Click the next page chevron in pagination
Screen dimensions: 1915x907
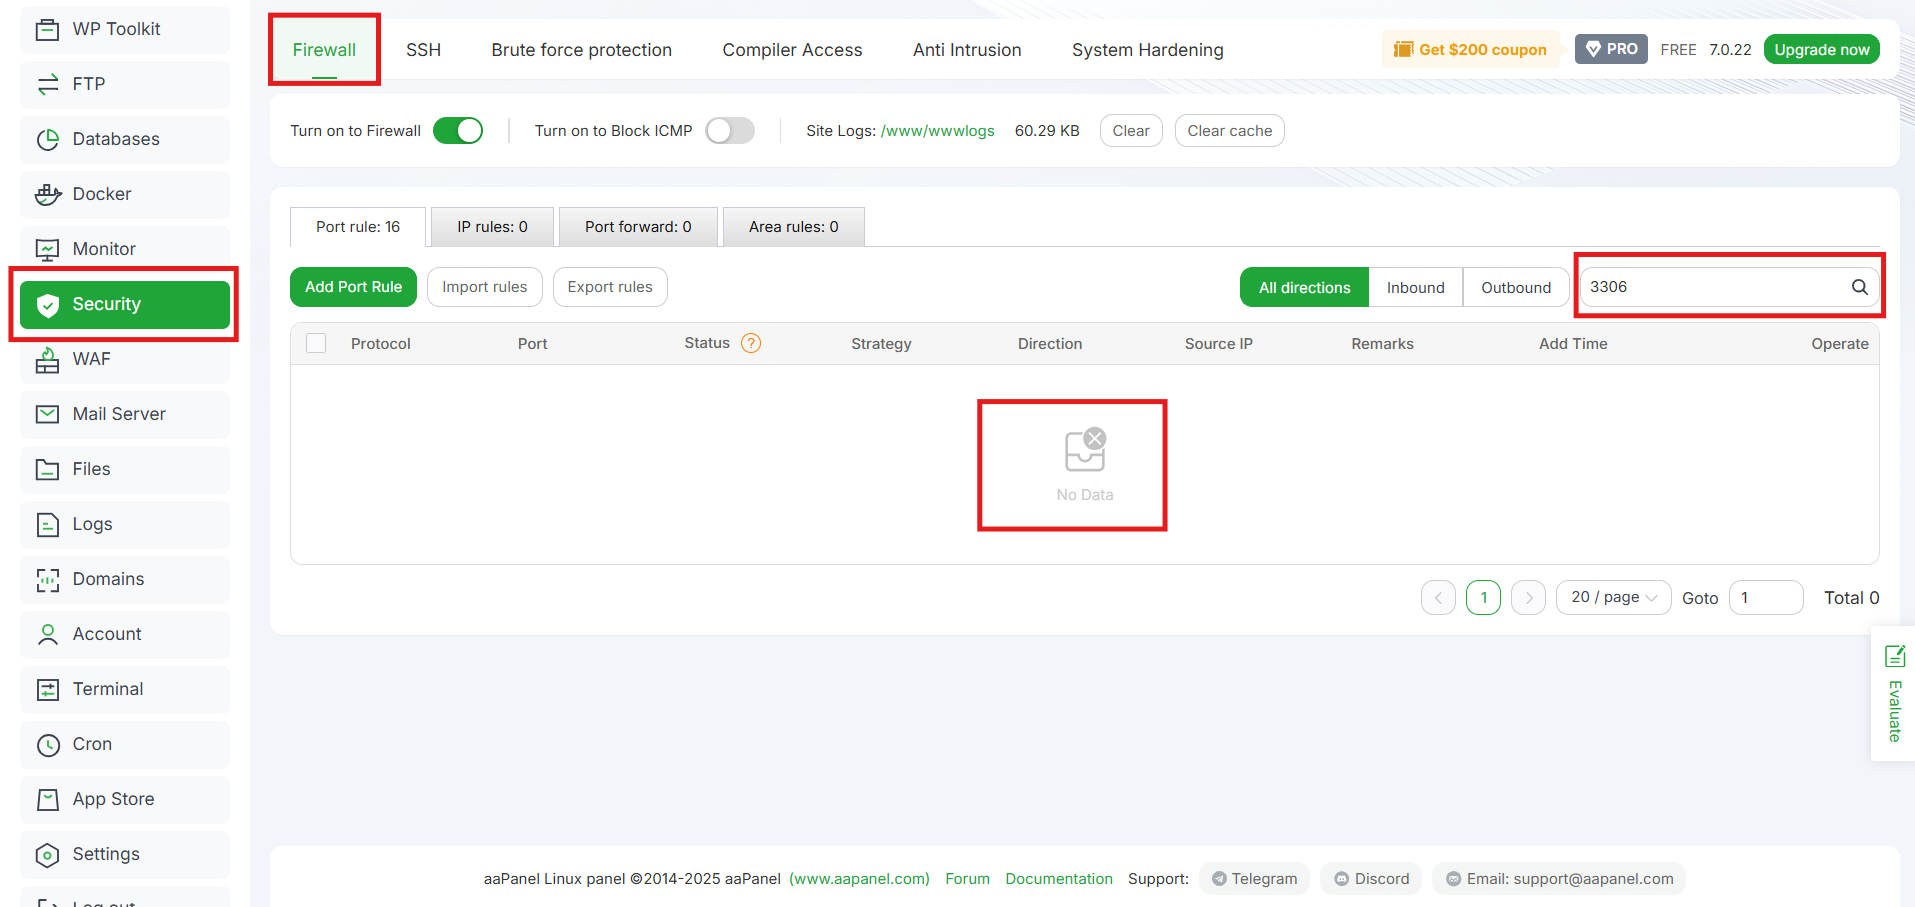pos(1528,597)
